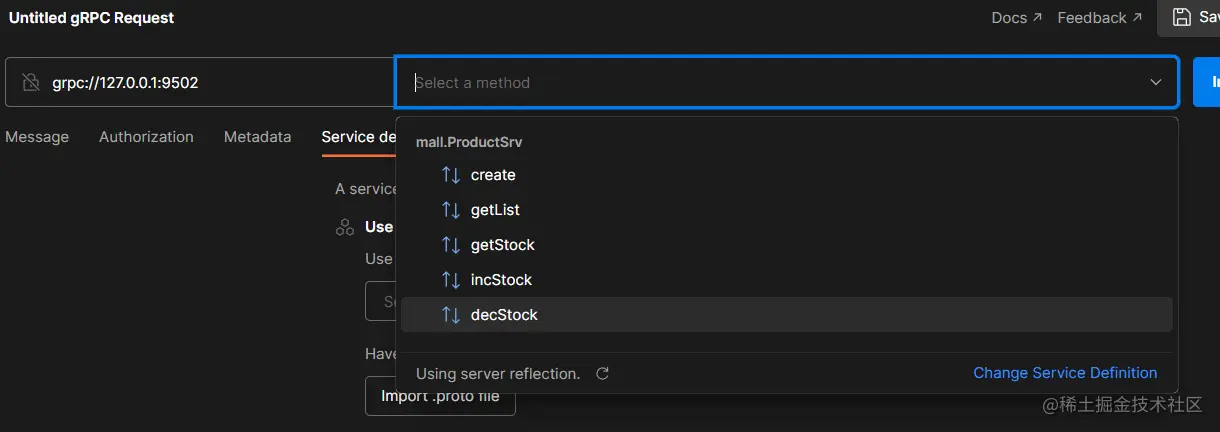Click the arrows icon next to decStock

pyautogui.click(x=451, y=315)
